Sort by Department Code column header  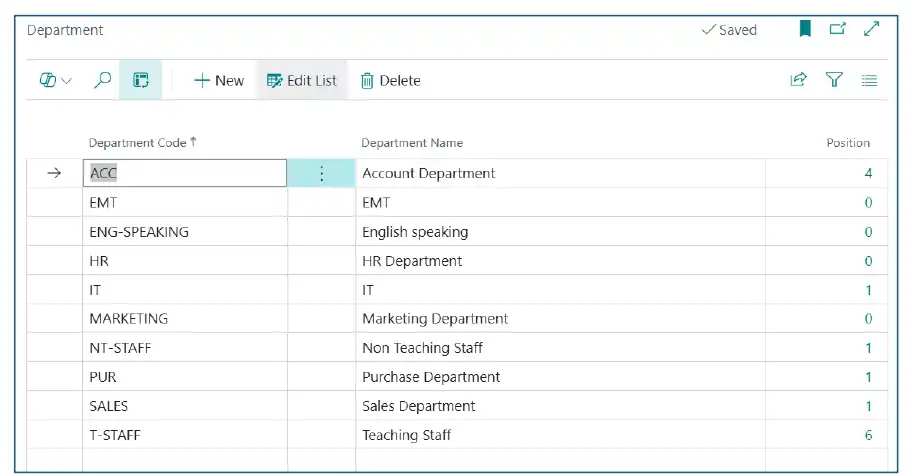pyautogui.click(x=138, y=143)
